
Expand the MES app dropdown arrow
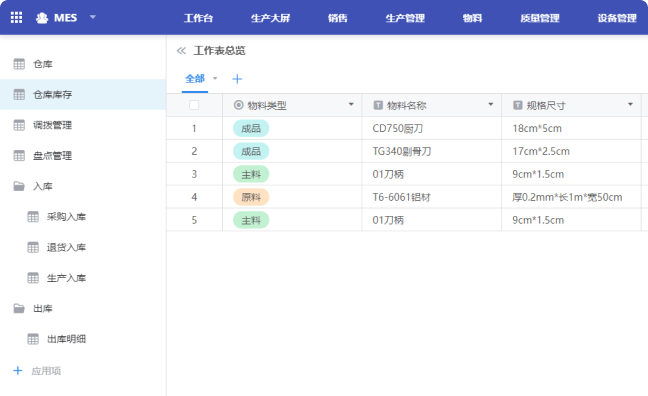[x=93, y=17]
